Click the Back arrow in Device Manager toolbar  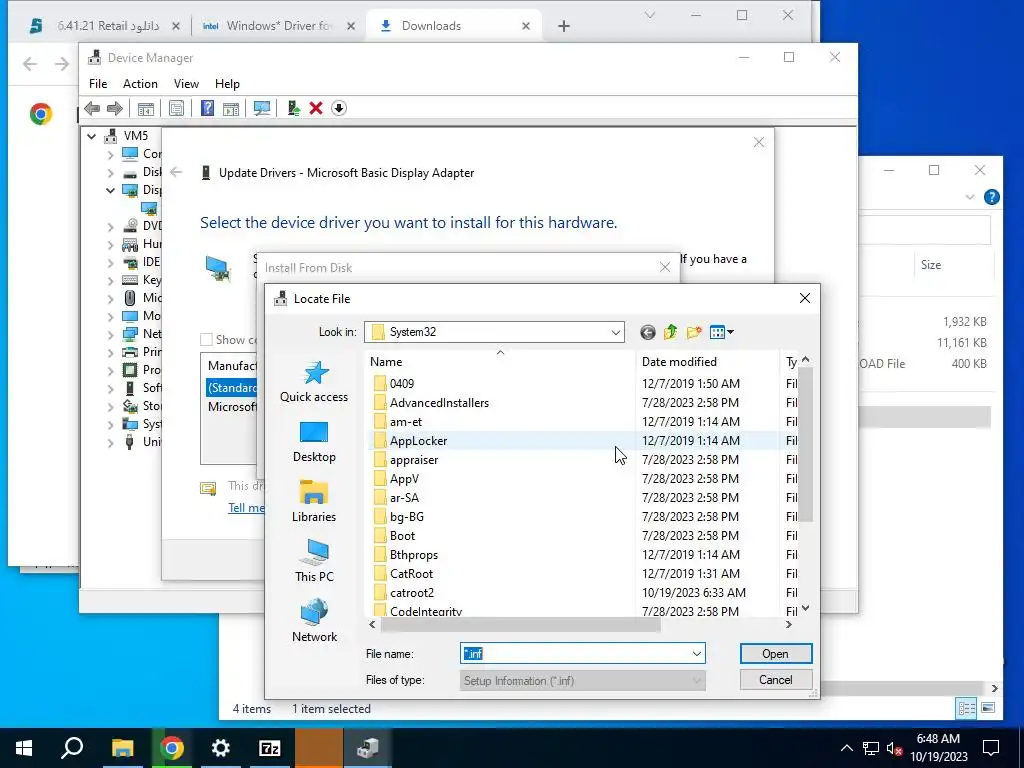point(92,108)
